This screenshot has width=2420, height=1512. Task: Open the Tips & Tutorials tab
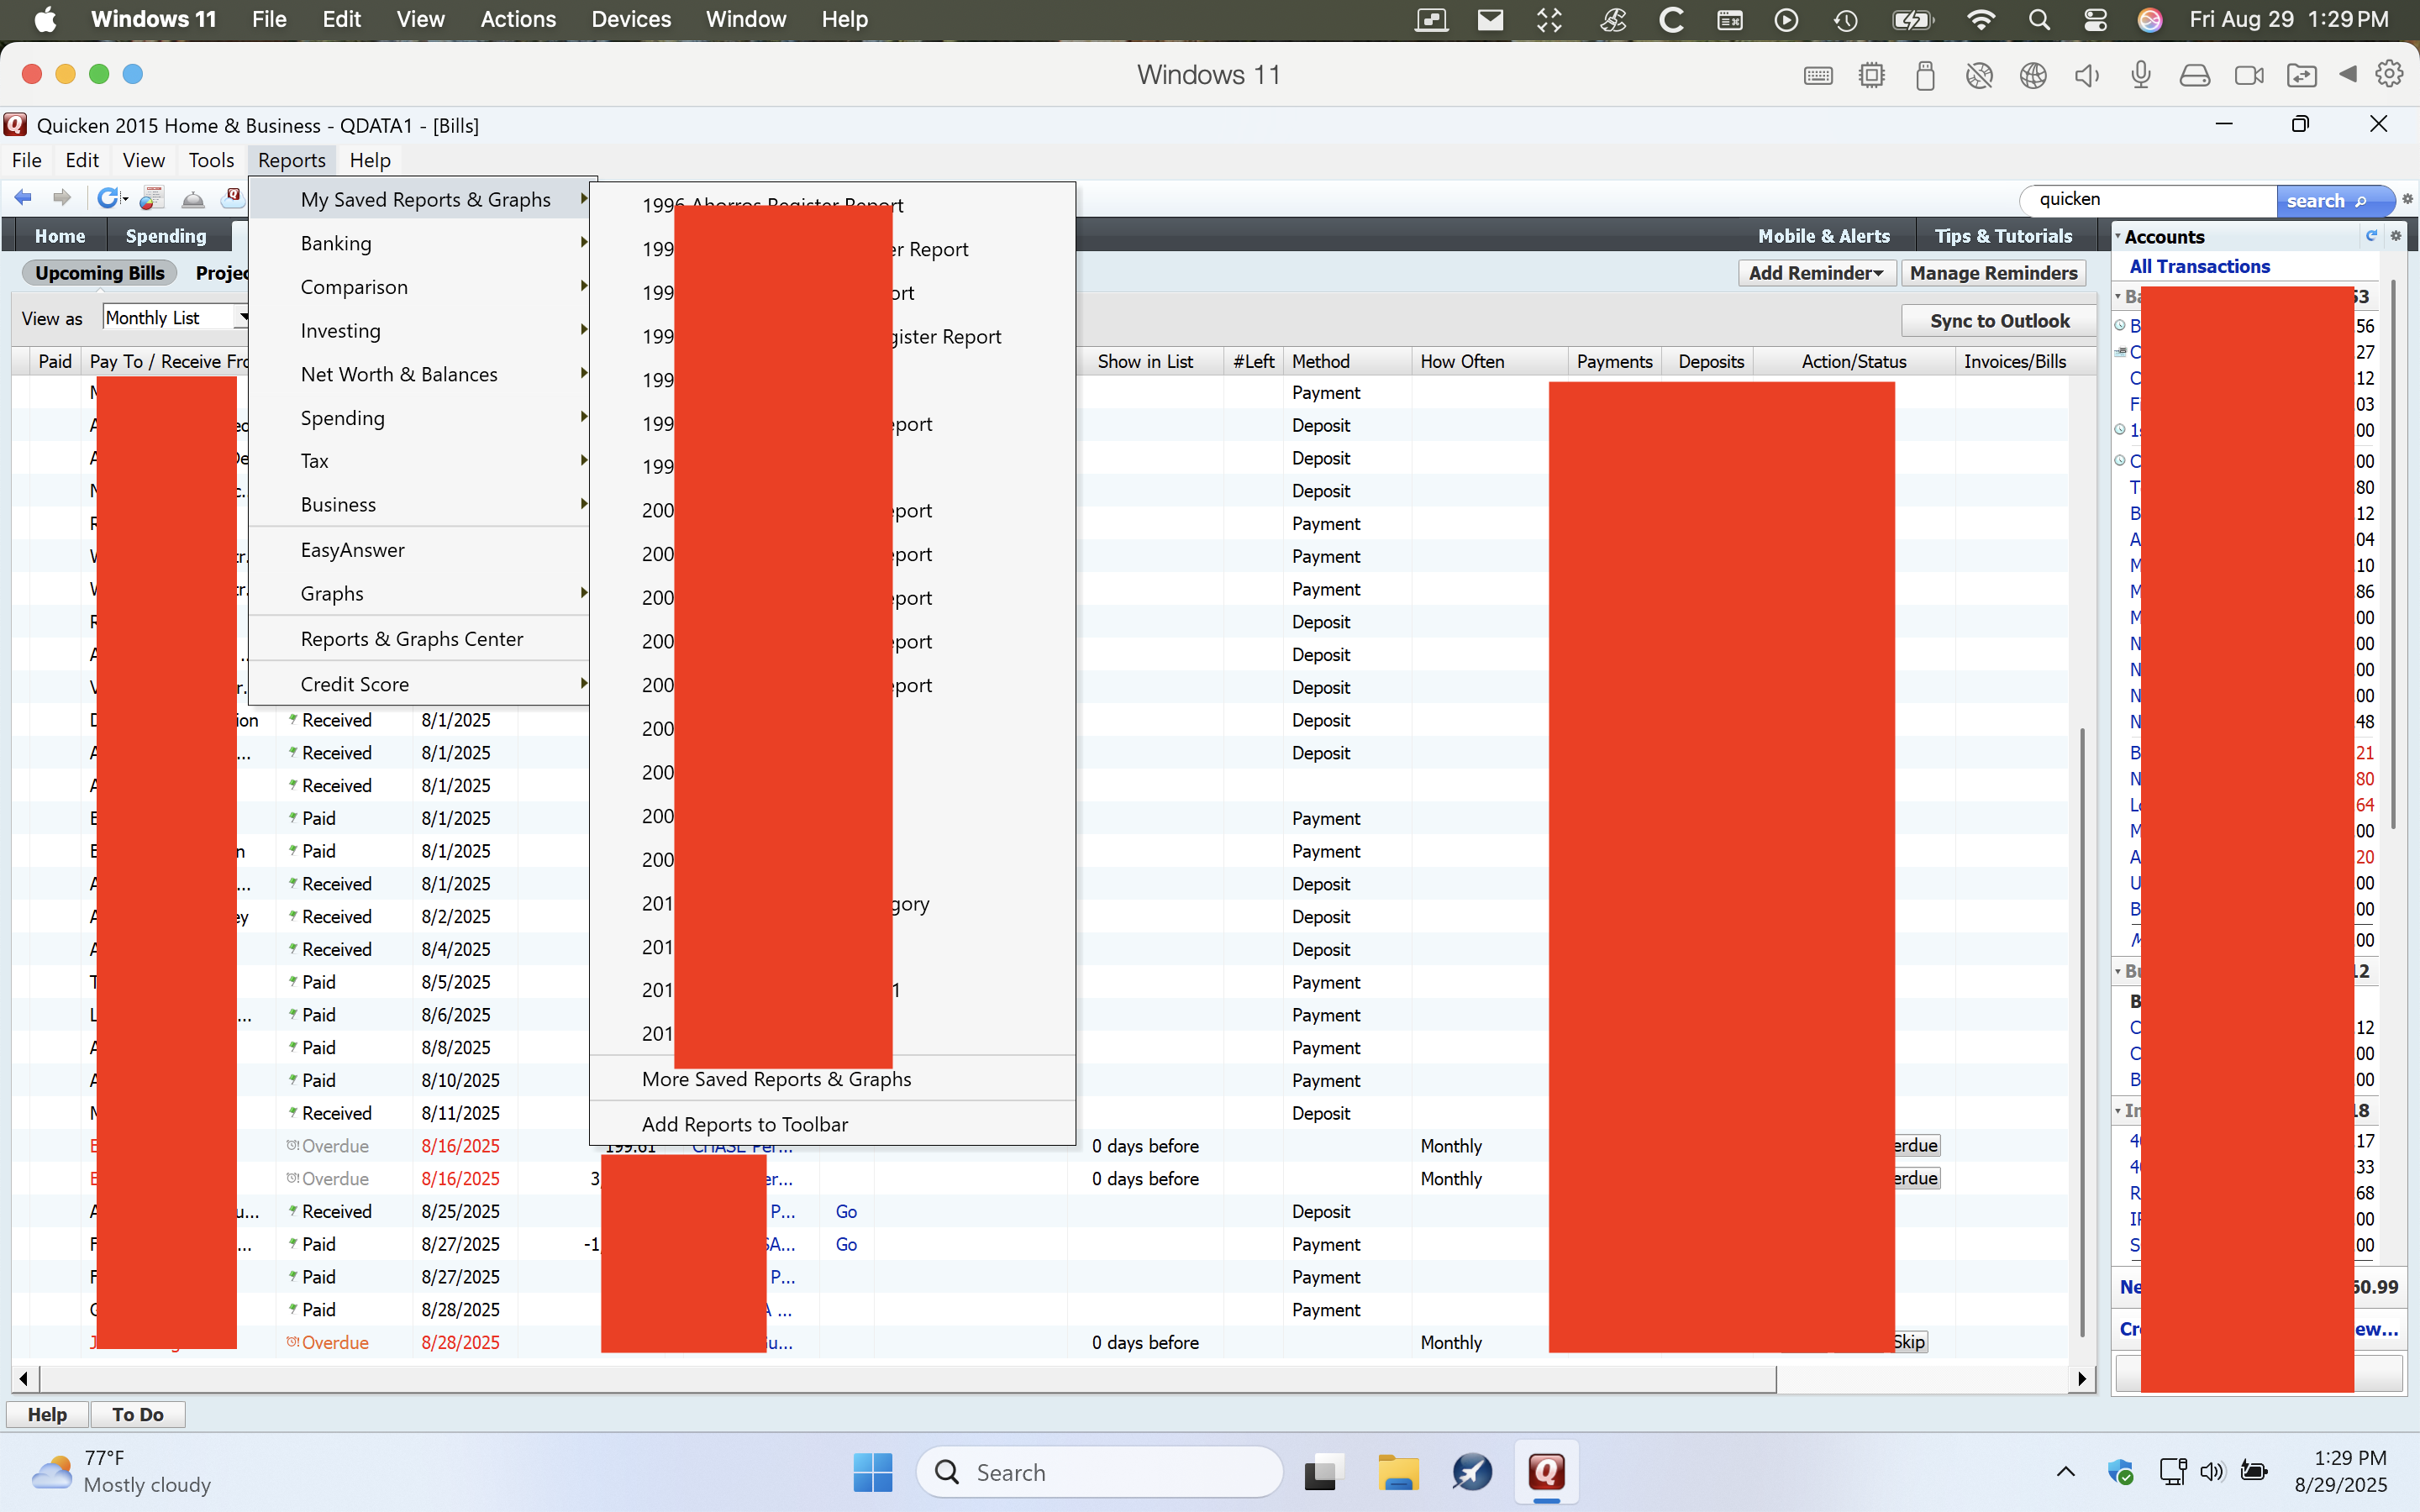[x=2002, y=236]
